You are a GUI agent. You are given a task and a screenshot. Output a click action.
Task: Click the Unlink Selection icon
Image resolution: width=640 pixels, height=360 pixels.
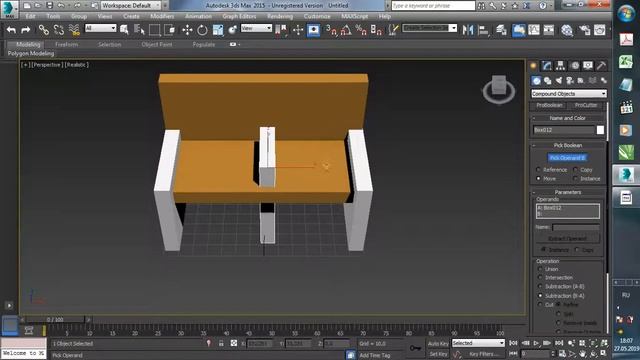point(59,30)
